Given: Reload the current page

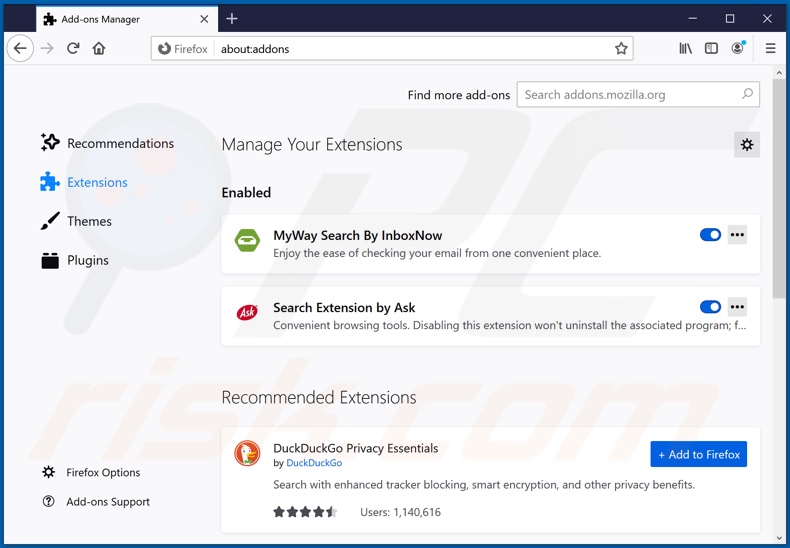Looking at the screenshot, I should click(73, 48).
